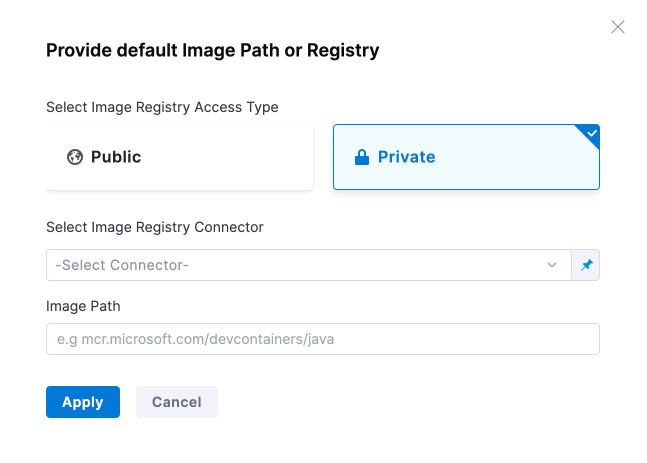Select the Private access type card
647x463 pixels.
tap(466, 157)
